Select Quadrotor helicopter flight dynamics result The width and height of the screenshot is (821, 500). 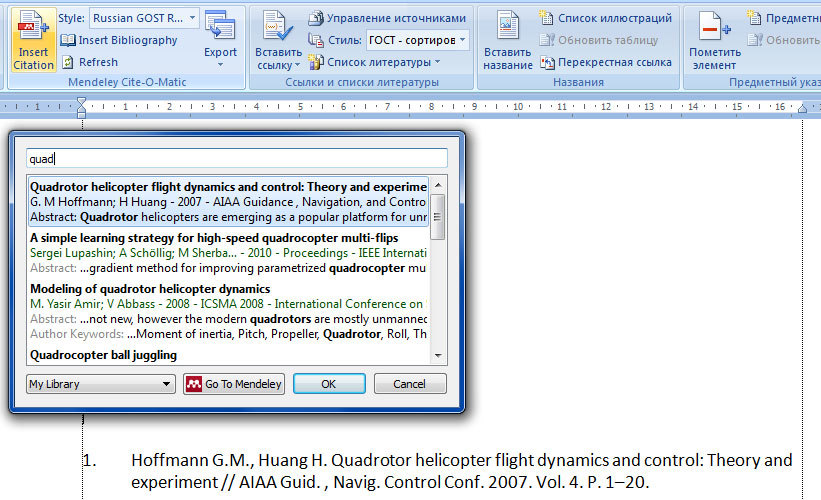(x=228, y=202)
